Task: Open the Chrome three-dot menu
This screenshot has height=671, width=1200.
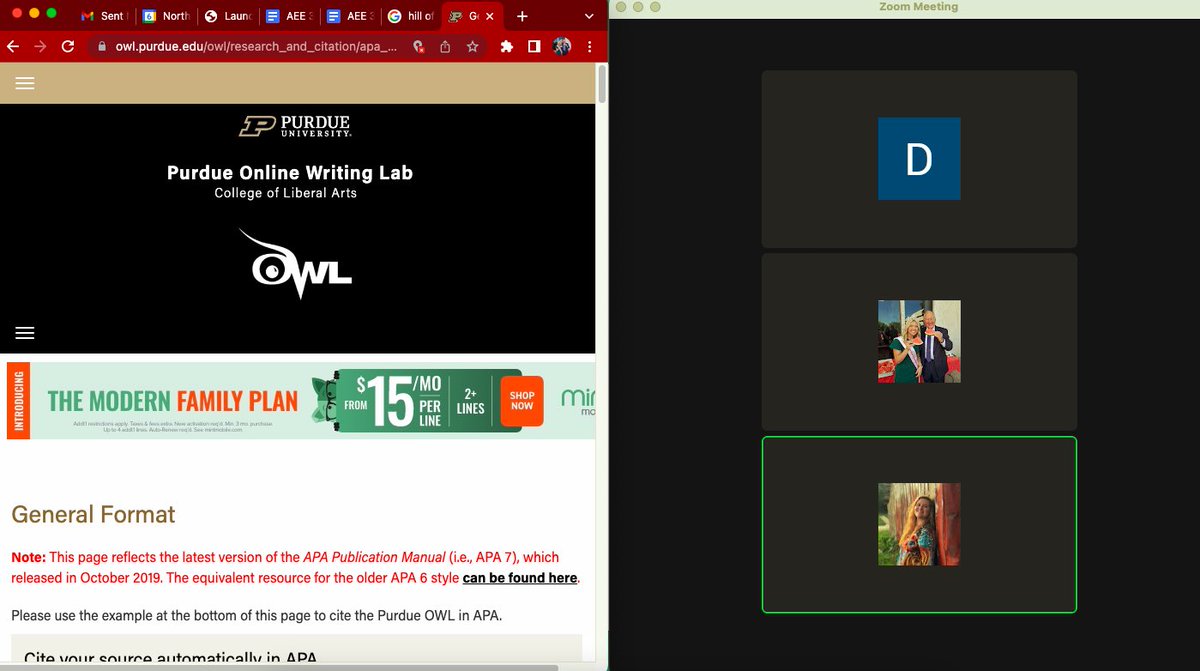Action: point(589,46)
